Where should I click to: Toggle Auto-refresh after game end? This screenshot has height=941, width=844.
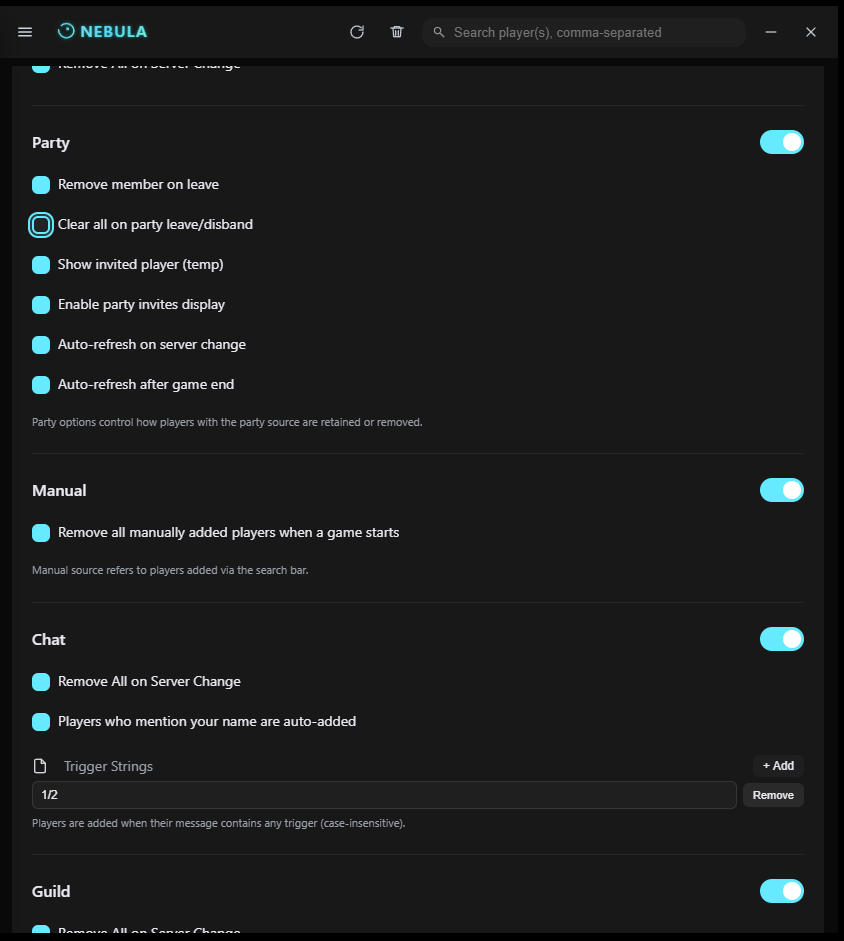(41, 384)
